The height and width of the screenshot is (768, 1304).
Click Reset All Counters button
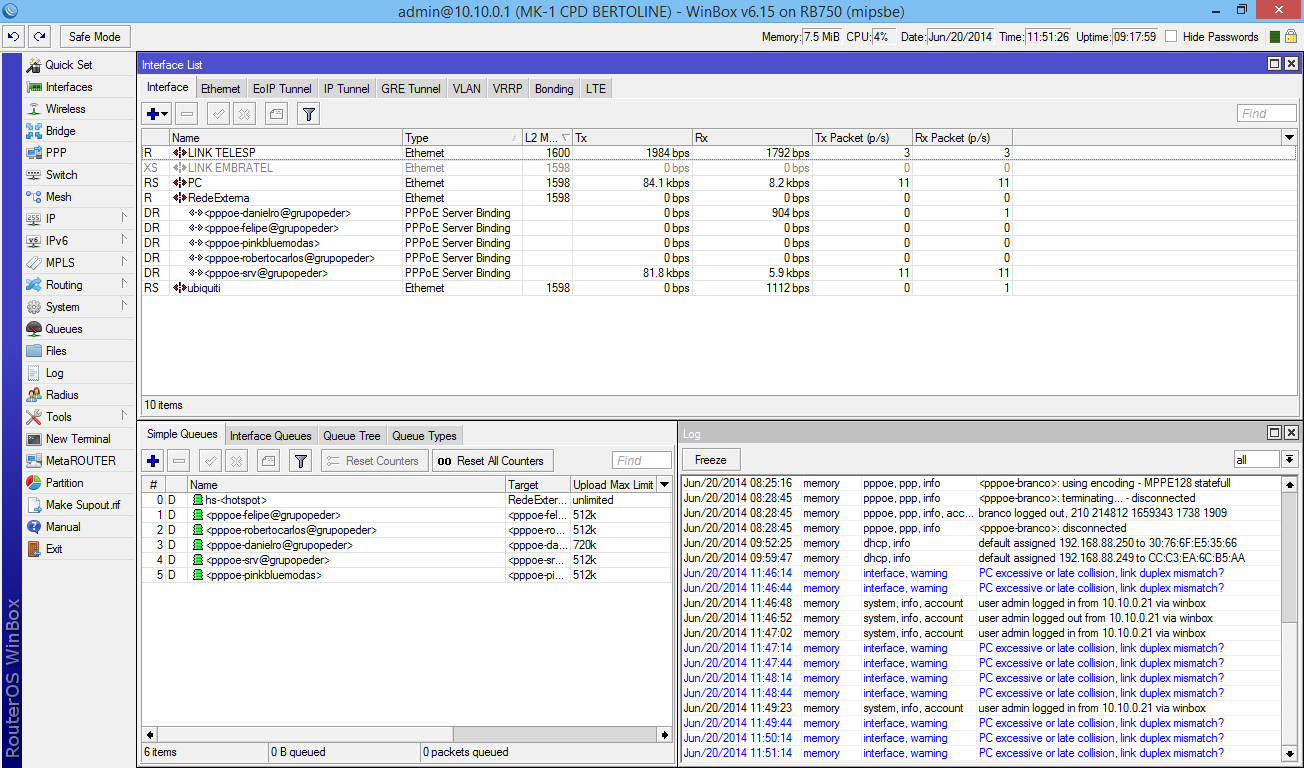point(491,461)
